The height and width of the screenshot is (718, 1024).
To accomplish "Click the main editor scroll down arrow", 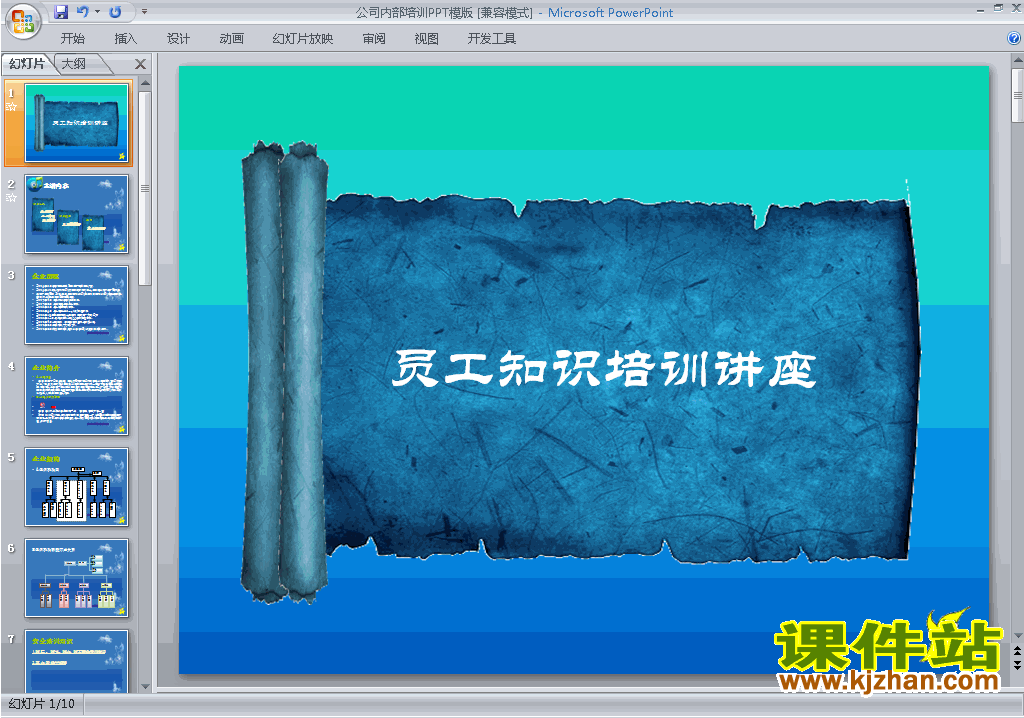I will tap(1017, 635).
